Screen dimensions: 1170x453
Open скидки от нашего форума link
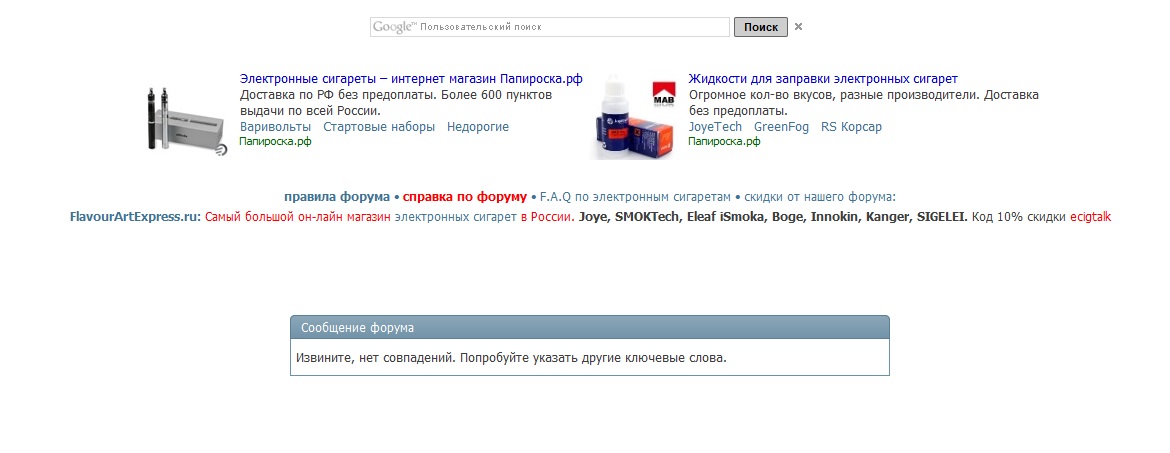[819, 197]
